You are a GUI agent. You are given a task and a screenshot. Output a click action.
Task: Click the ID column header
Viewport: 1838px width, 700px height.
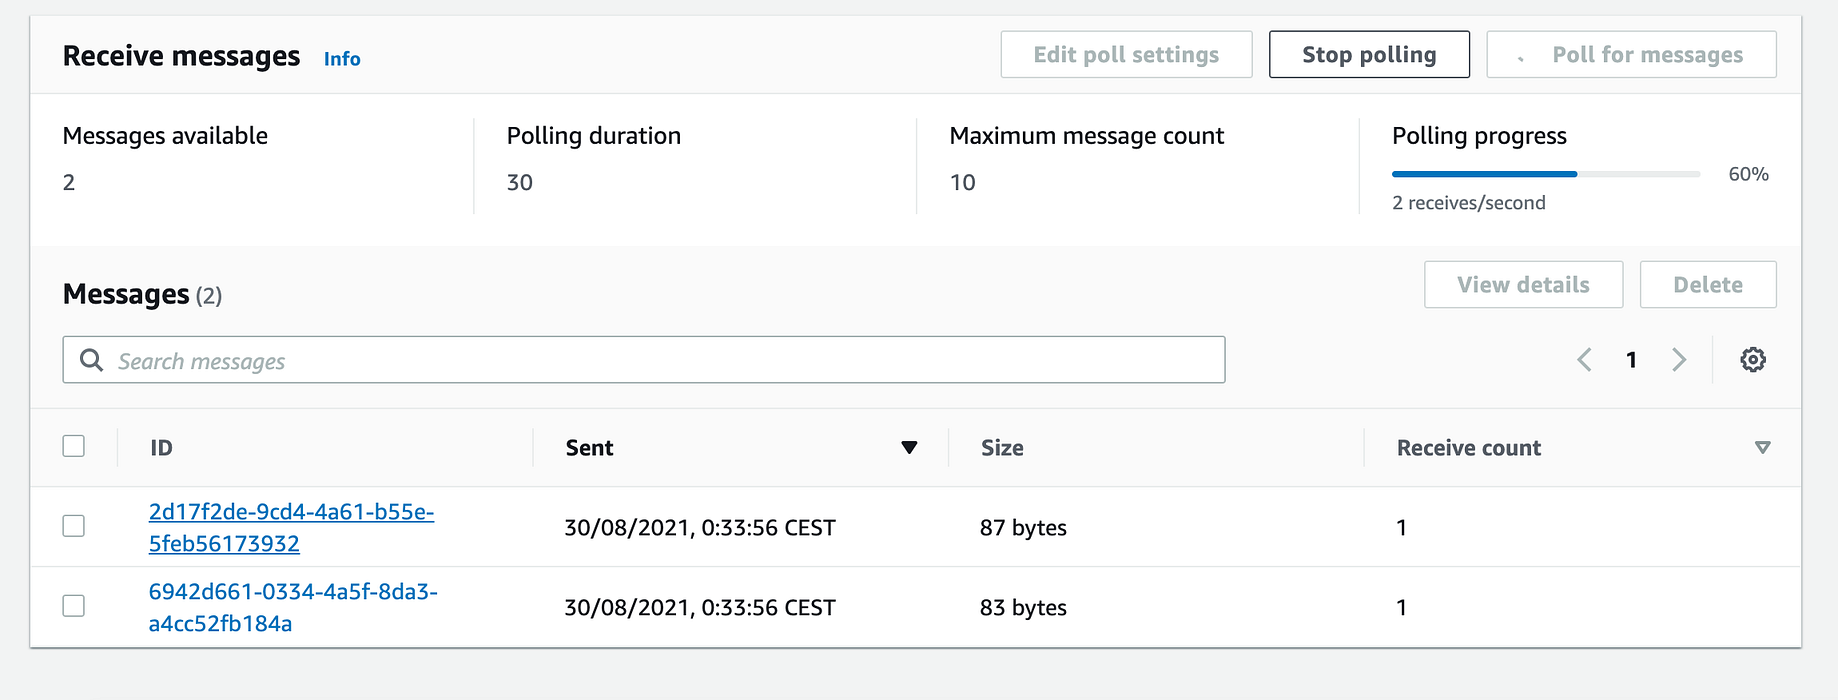161,448
